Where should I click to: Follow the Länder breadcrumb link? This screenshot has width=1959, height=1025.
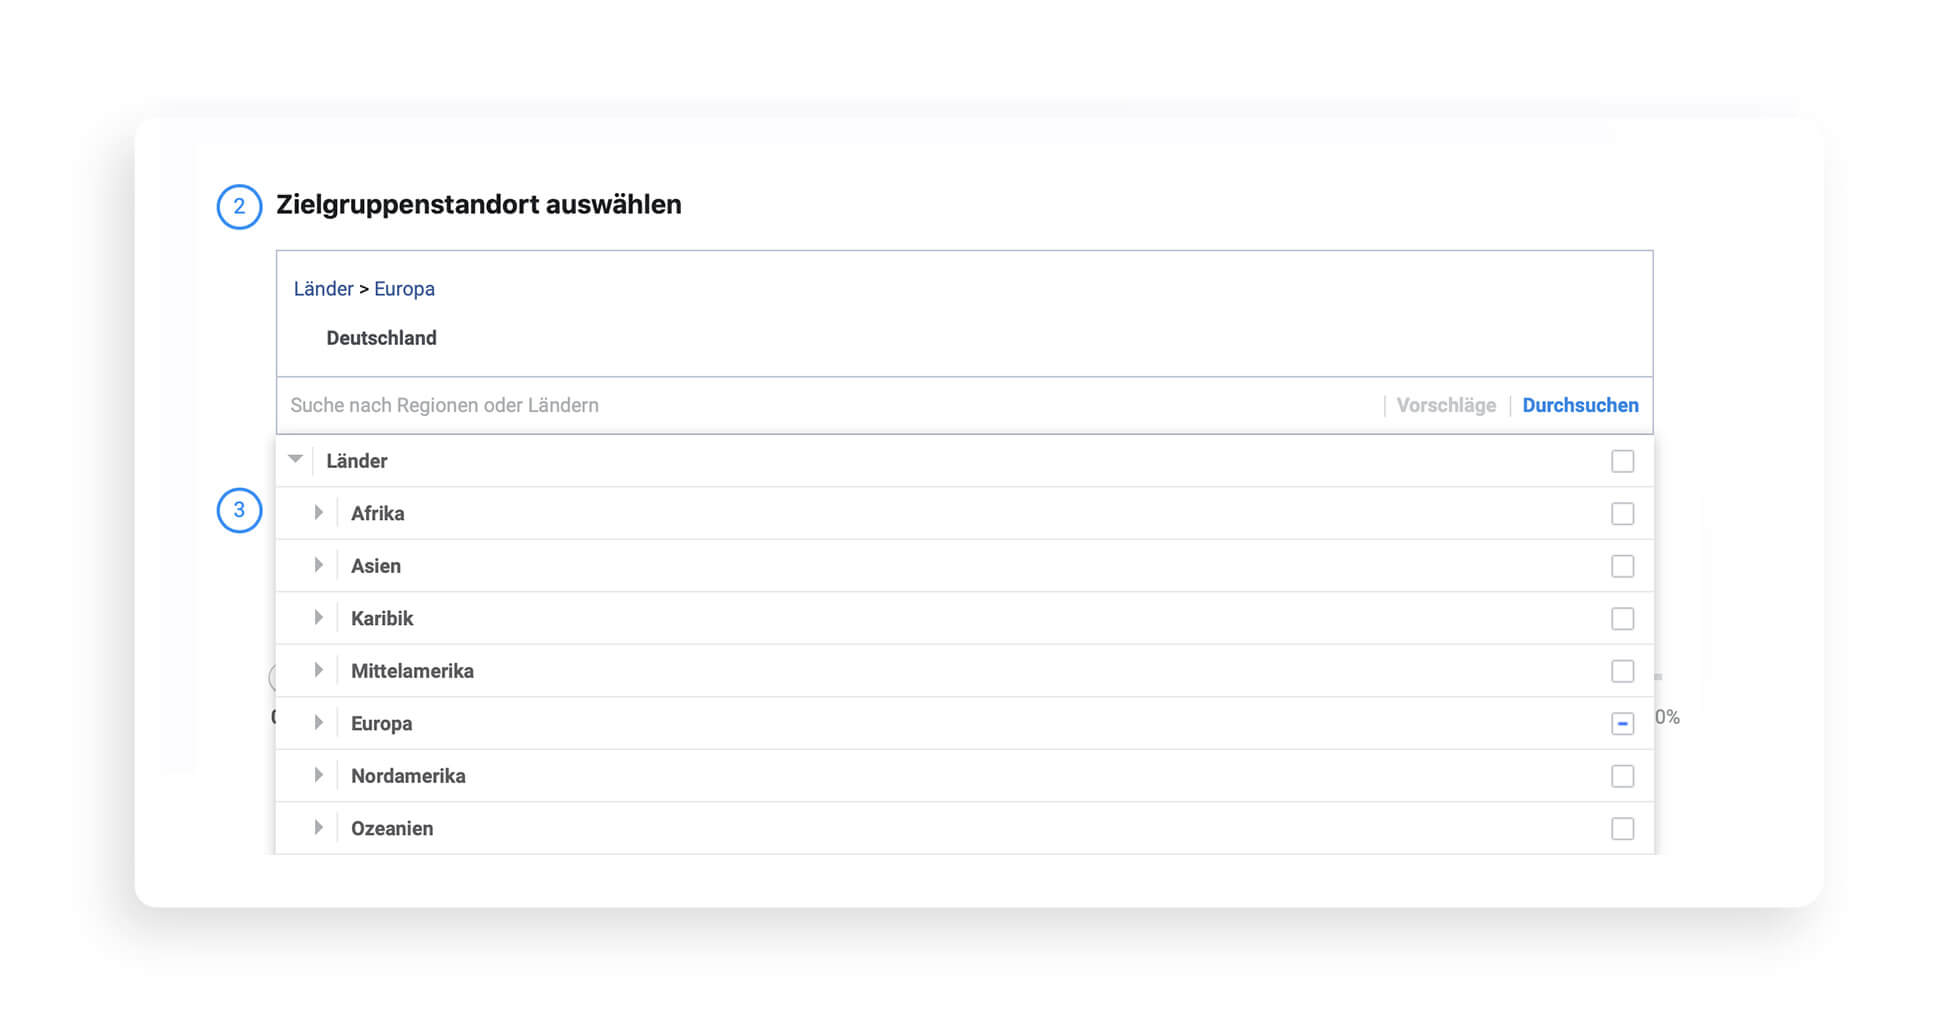point(323,289)
